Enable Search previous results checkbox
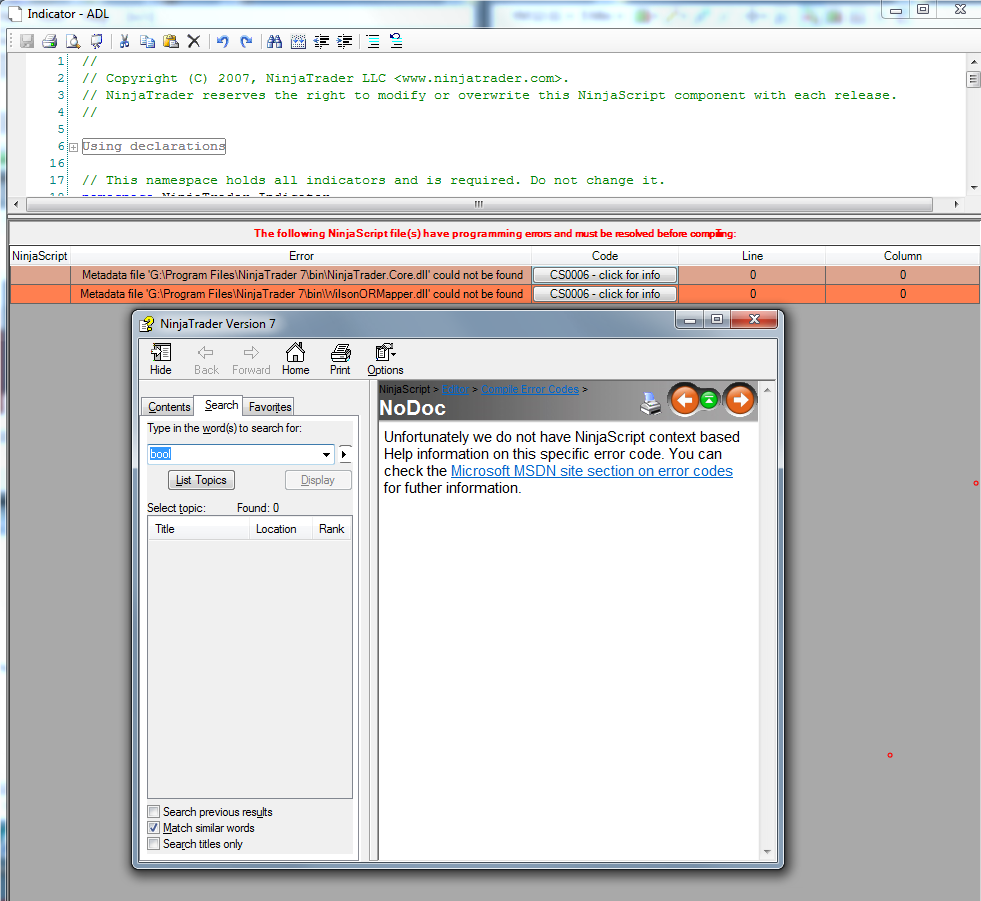Image resolution: width=981 pixels, height=901 pixels. [x=153, y=812]
